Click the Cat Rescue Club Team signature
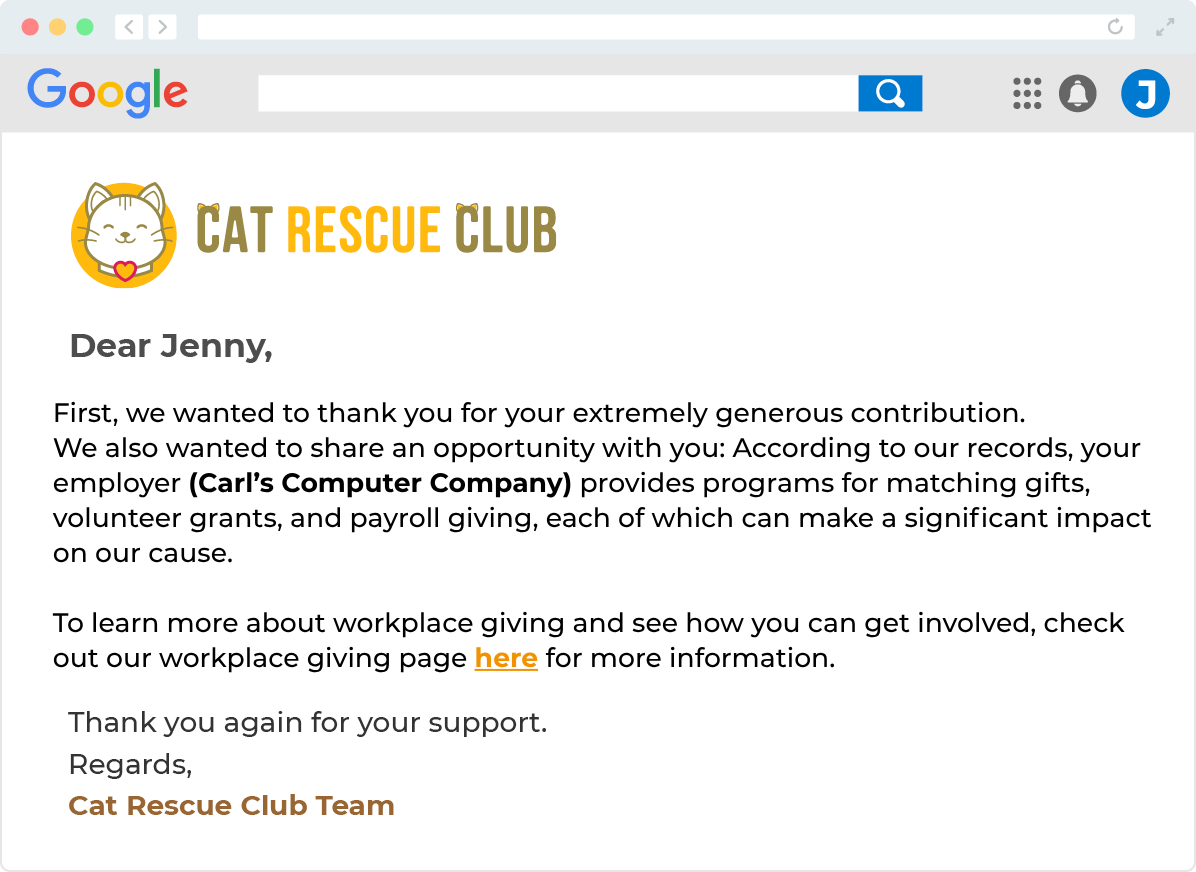Image resolution: width=1196 pixels, height=872 pixels. coord(231,806)
